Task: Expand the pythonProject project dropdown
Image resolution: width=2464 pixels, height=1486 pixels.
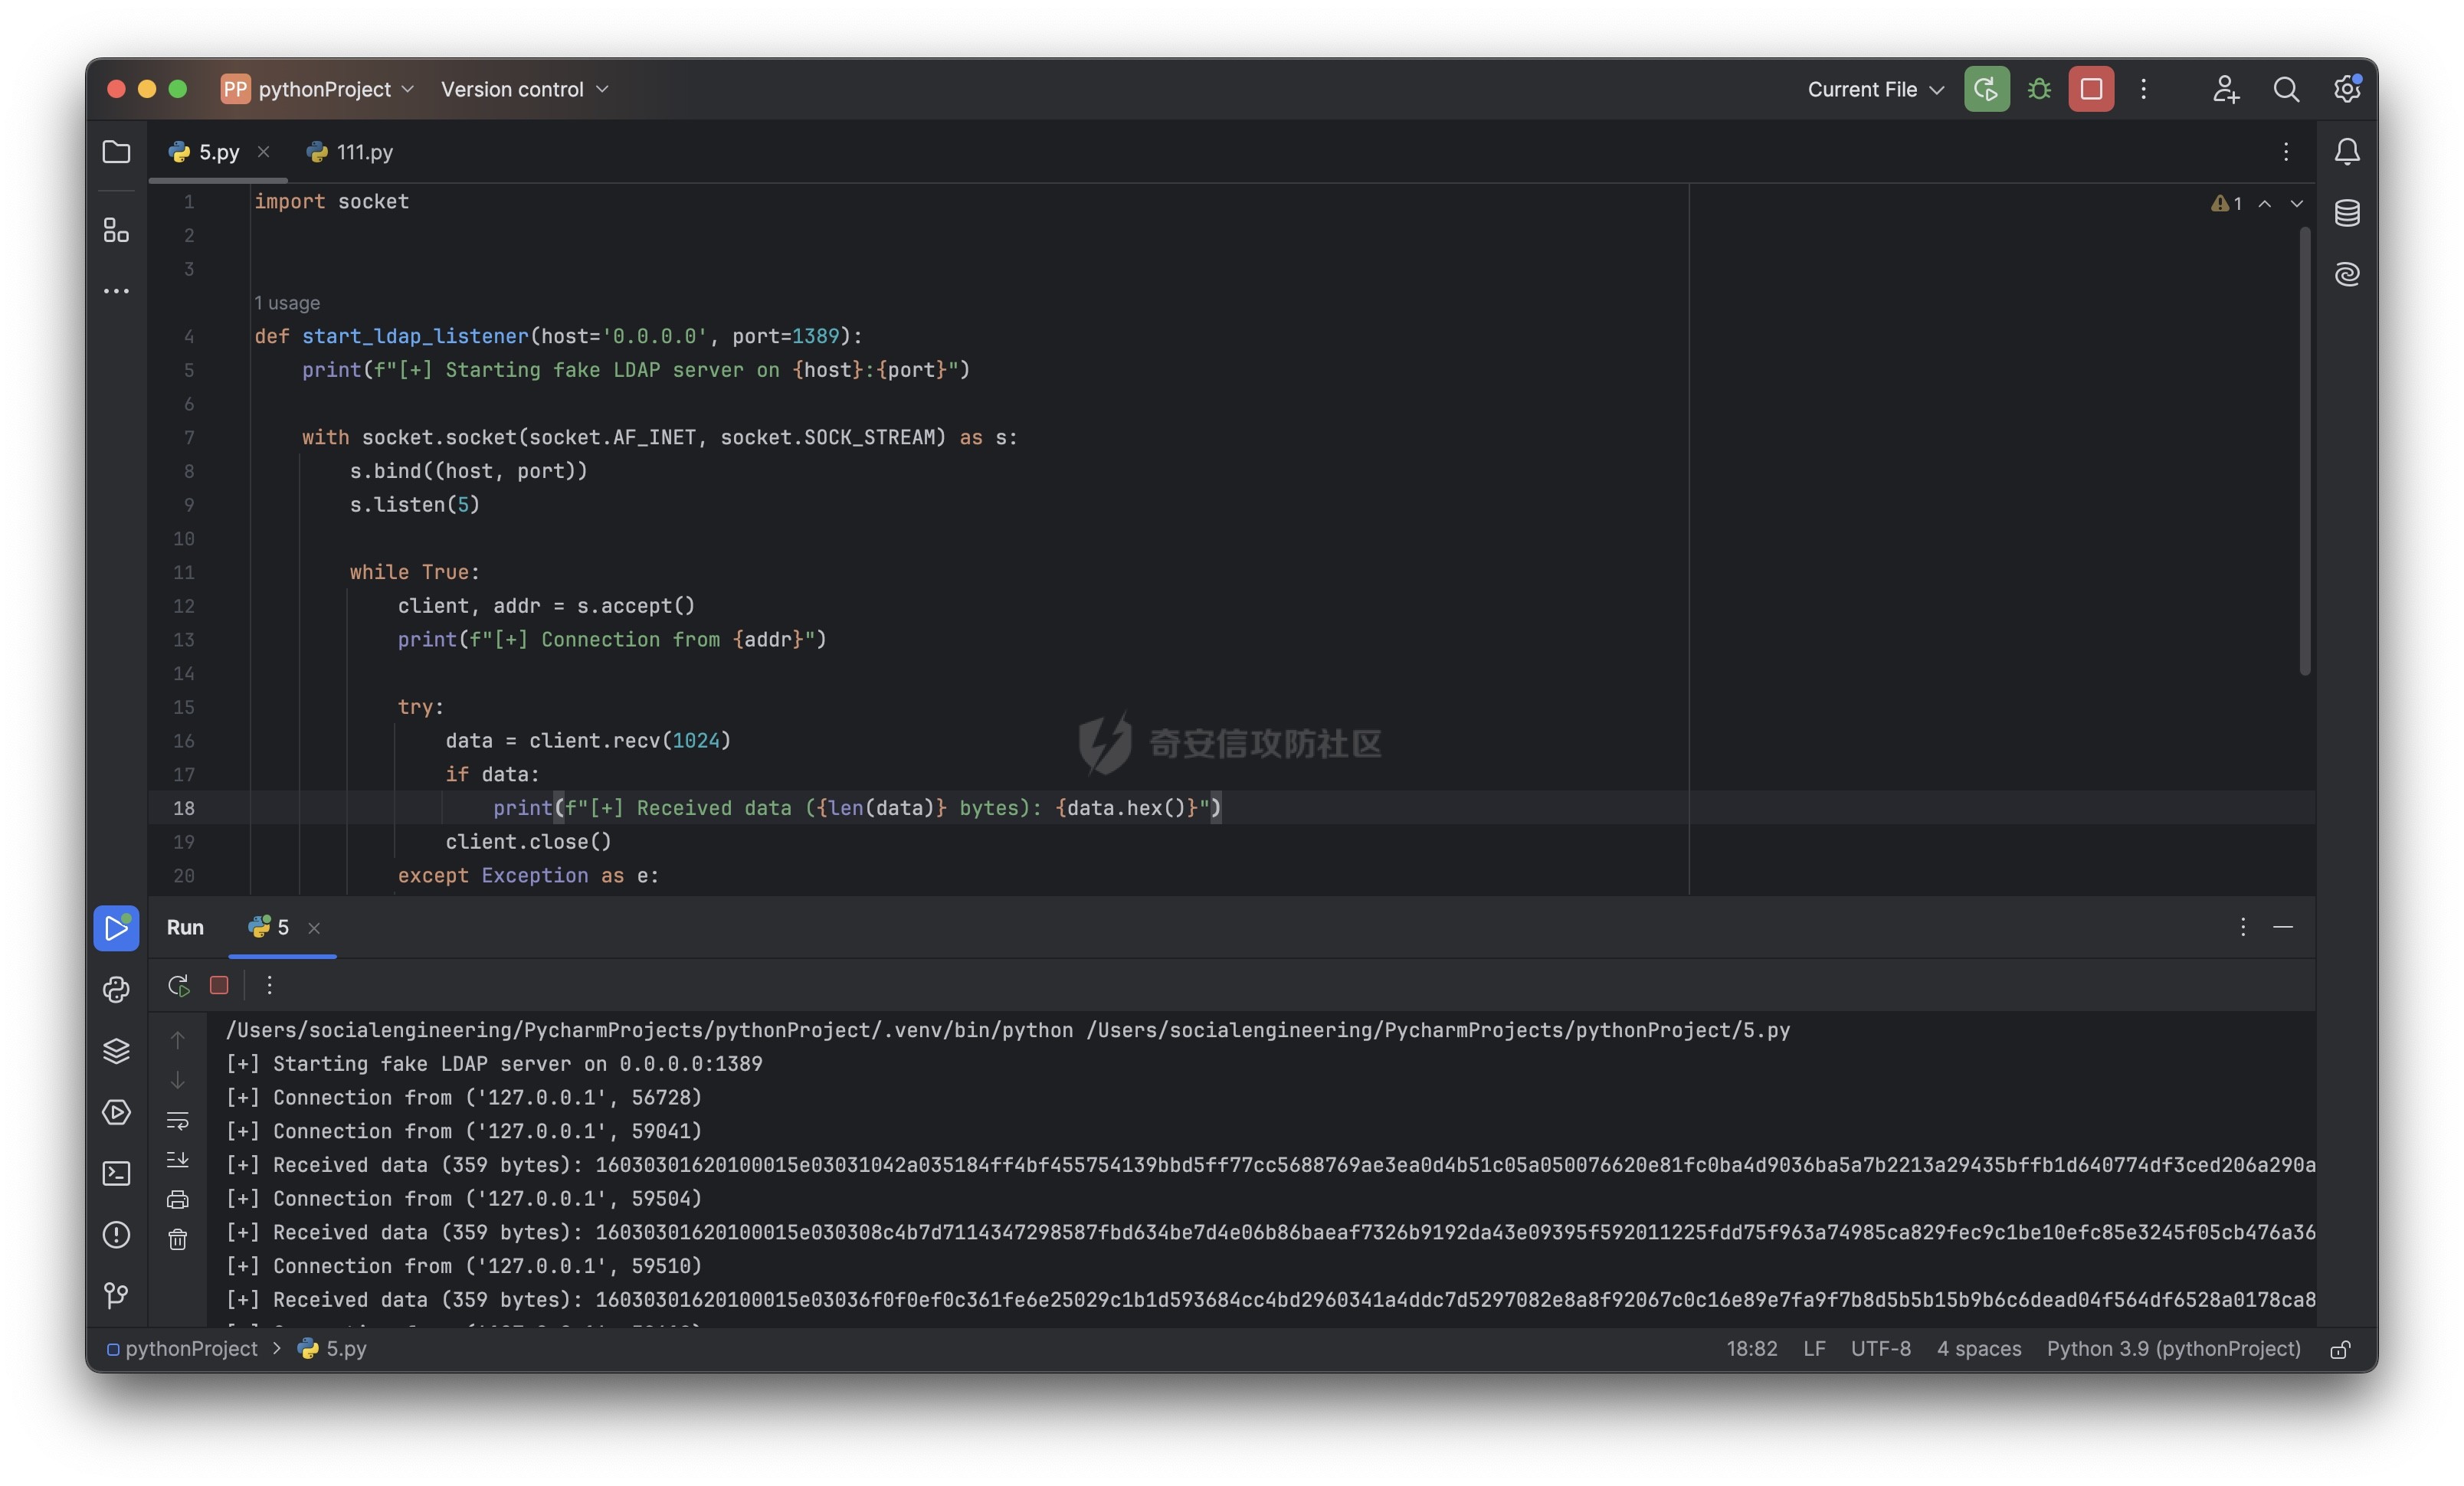Action: click(317, 89)
